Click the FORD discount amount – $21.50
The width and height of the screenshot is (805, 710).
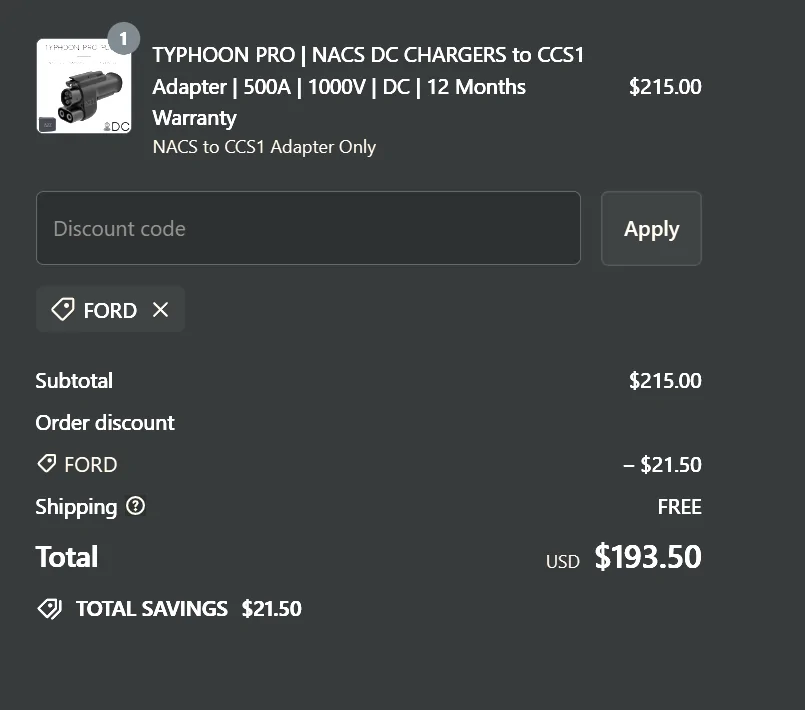(x=662, y=465)
